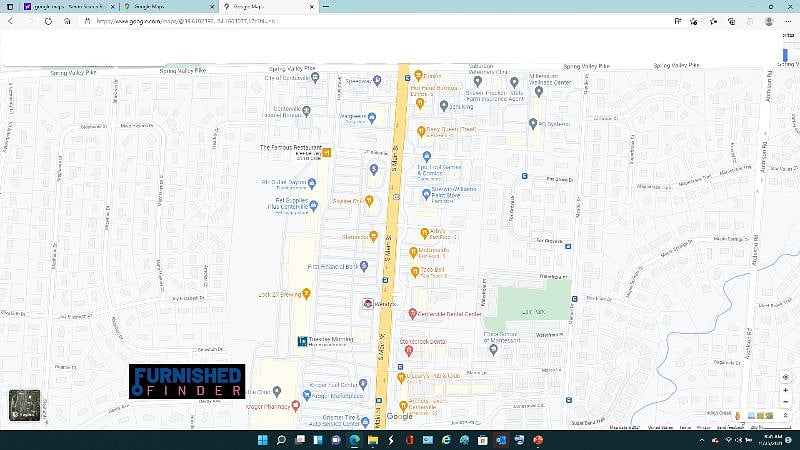The image size is (800, 450).
Task: Click The Famous Restaurant marker
Action: 327,152
